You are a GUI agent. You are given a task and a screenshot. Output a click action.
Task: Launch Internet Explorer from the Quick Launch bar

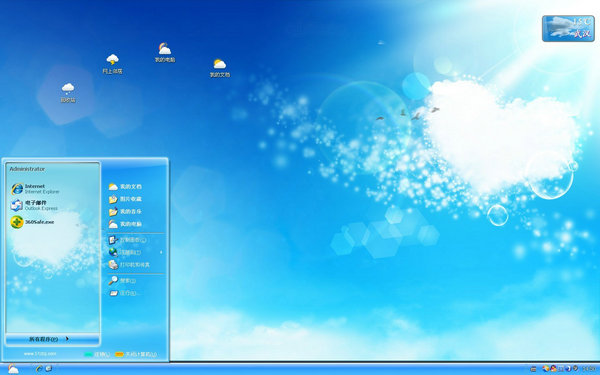pyautogui.click(x=39, y=368)
